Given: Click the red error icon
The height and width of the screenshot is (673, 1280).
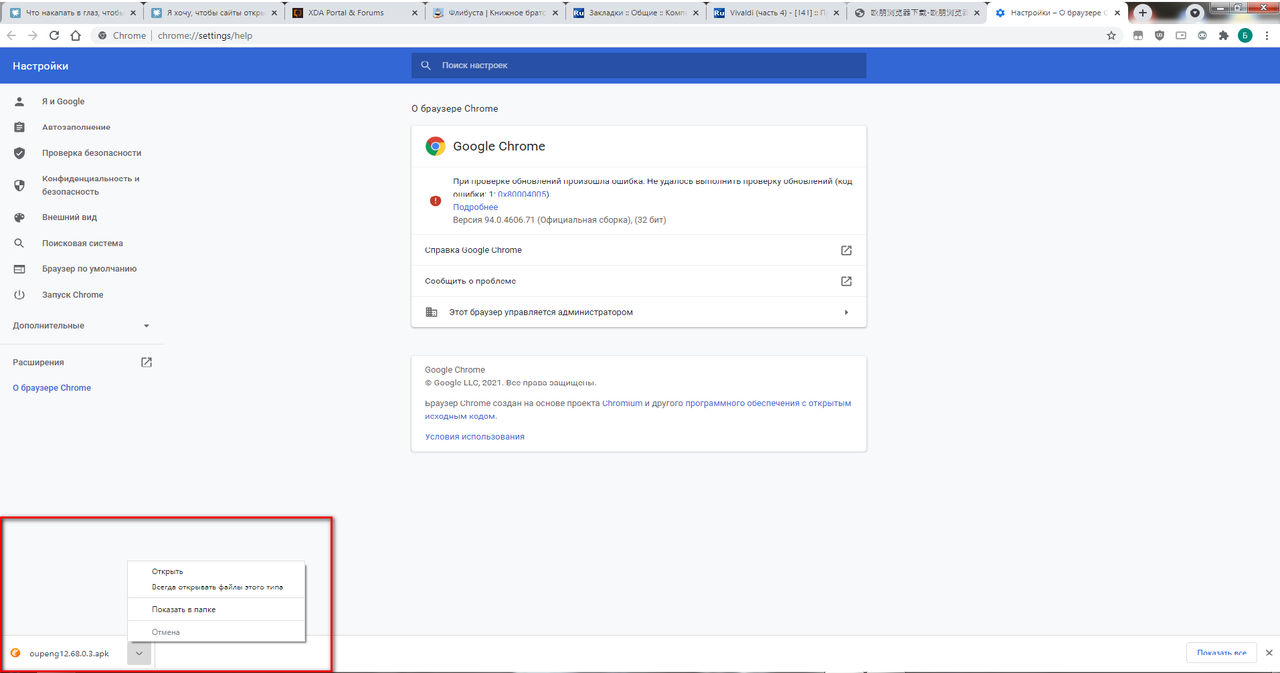Looking at the screenshot, I should coord(435,200).
